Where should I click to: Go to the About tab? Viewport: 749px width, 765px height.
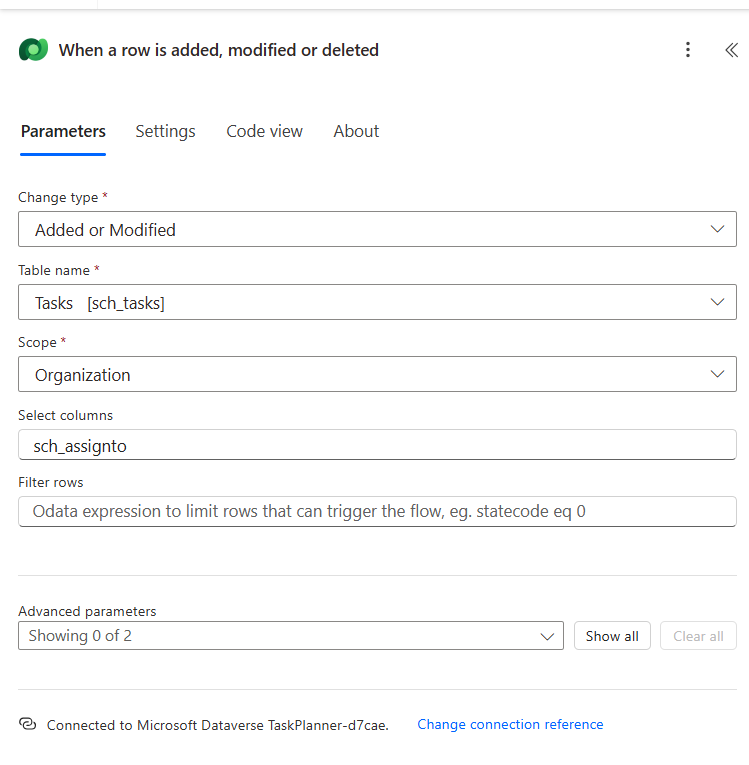[356, 131]
